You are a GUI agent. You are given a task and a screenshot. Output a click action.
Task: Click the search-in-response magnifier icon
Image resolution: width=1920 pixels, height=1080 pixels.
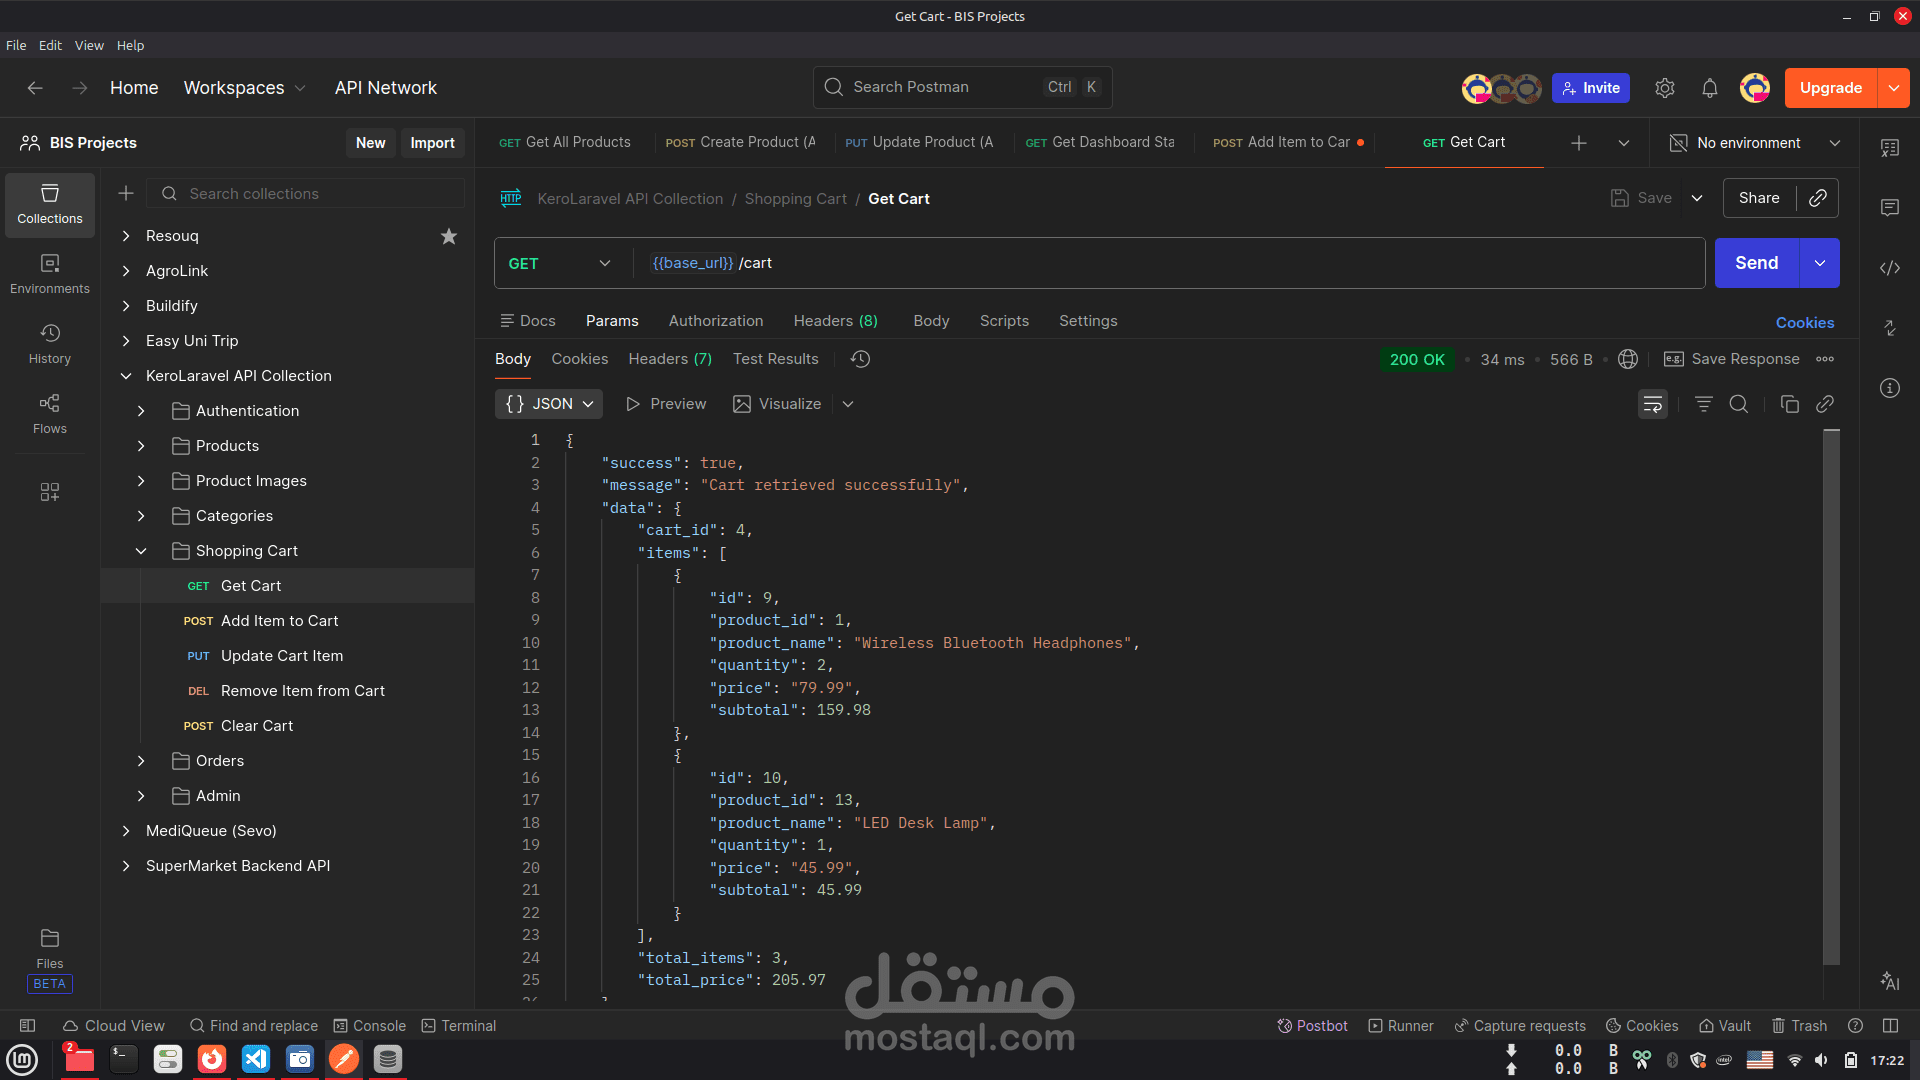[1739, 404]
